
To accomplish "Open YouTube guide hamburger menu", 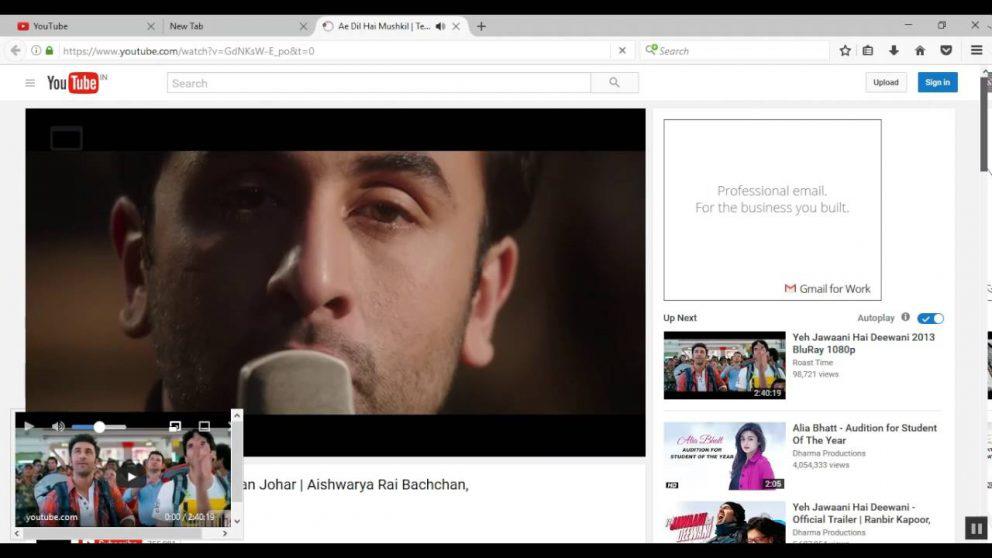I will click(30, 83).
